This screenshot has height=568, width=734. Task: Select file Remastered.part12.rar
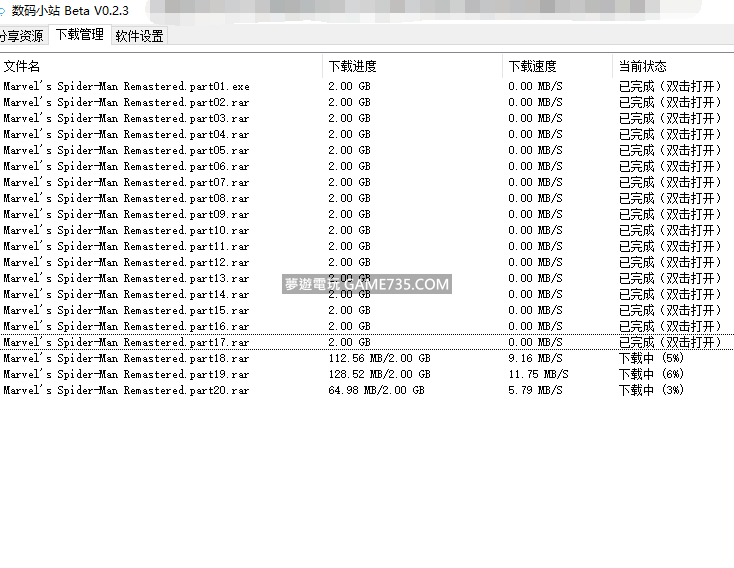(x=126, y=262)
